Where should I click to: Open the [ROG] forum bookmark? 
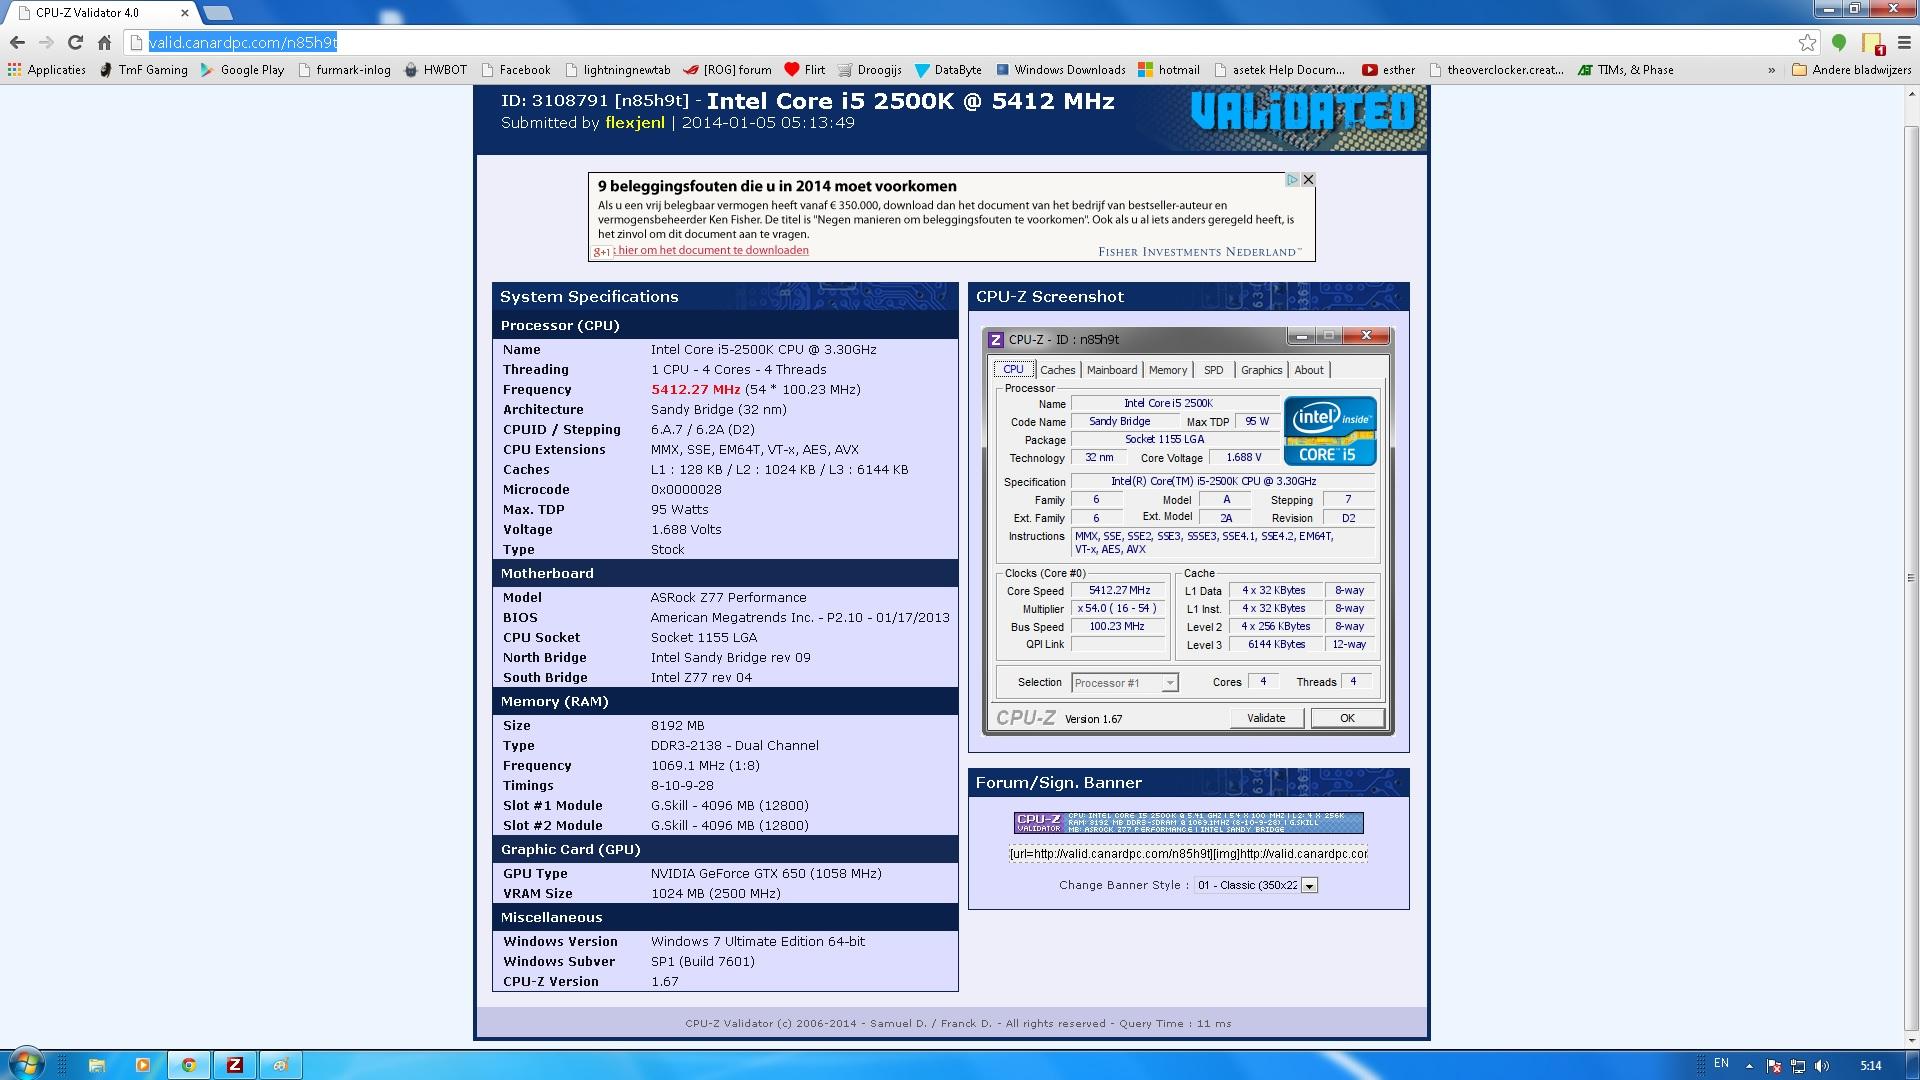coord(727,70)
